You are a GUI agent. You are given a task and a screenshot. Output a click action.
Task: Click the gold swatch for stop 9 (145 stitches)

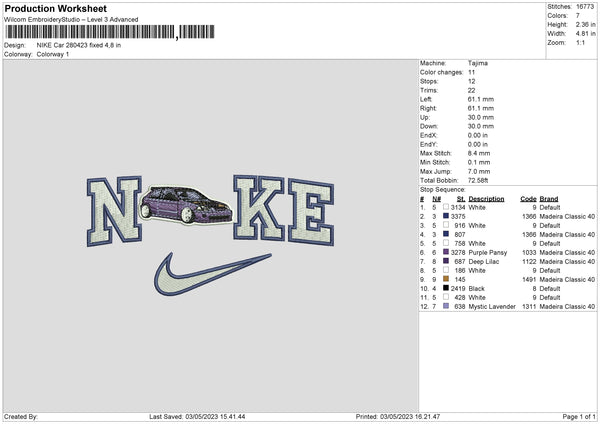click(446, 279)
